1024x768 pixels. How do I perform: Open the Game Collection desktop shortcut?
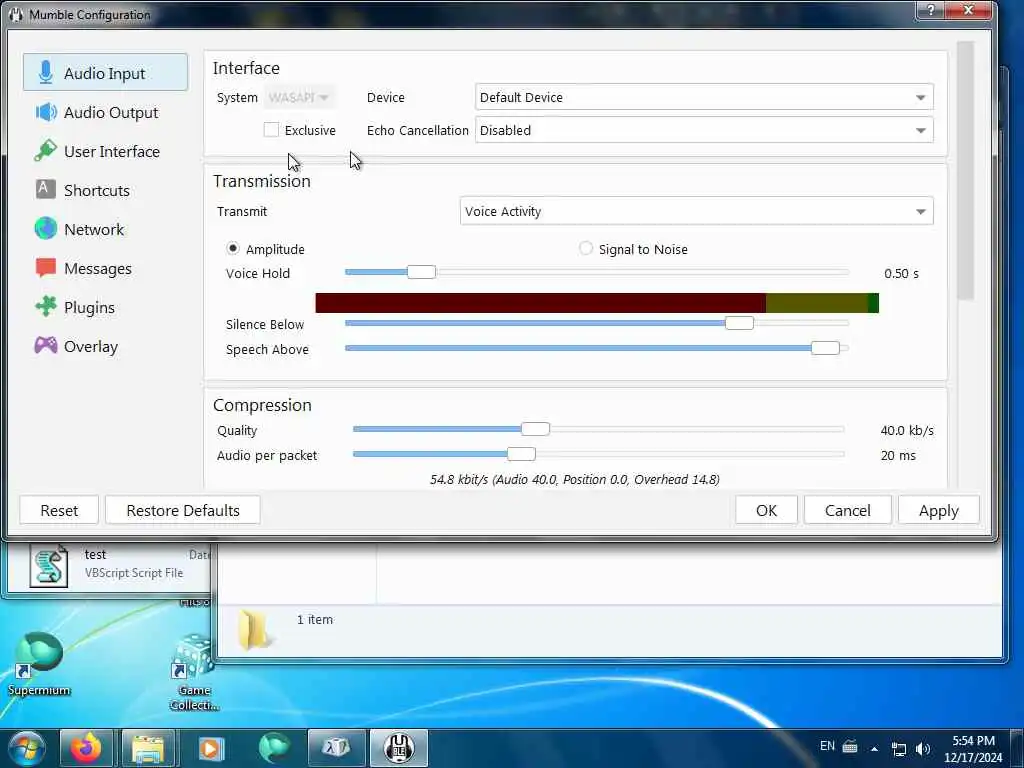click(x=193, y=673)
